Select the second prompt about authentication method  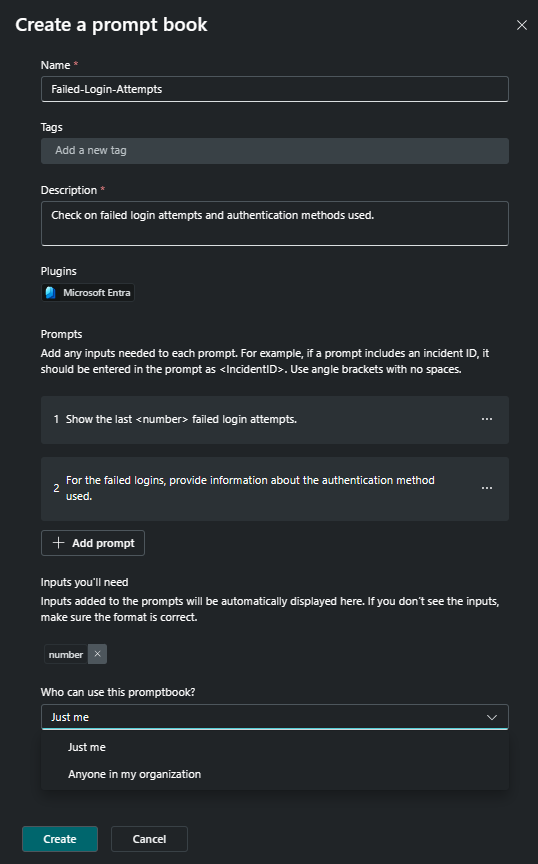[275, 489]
